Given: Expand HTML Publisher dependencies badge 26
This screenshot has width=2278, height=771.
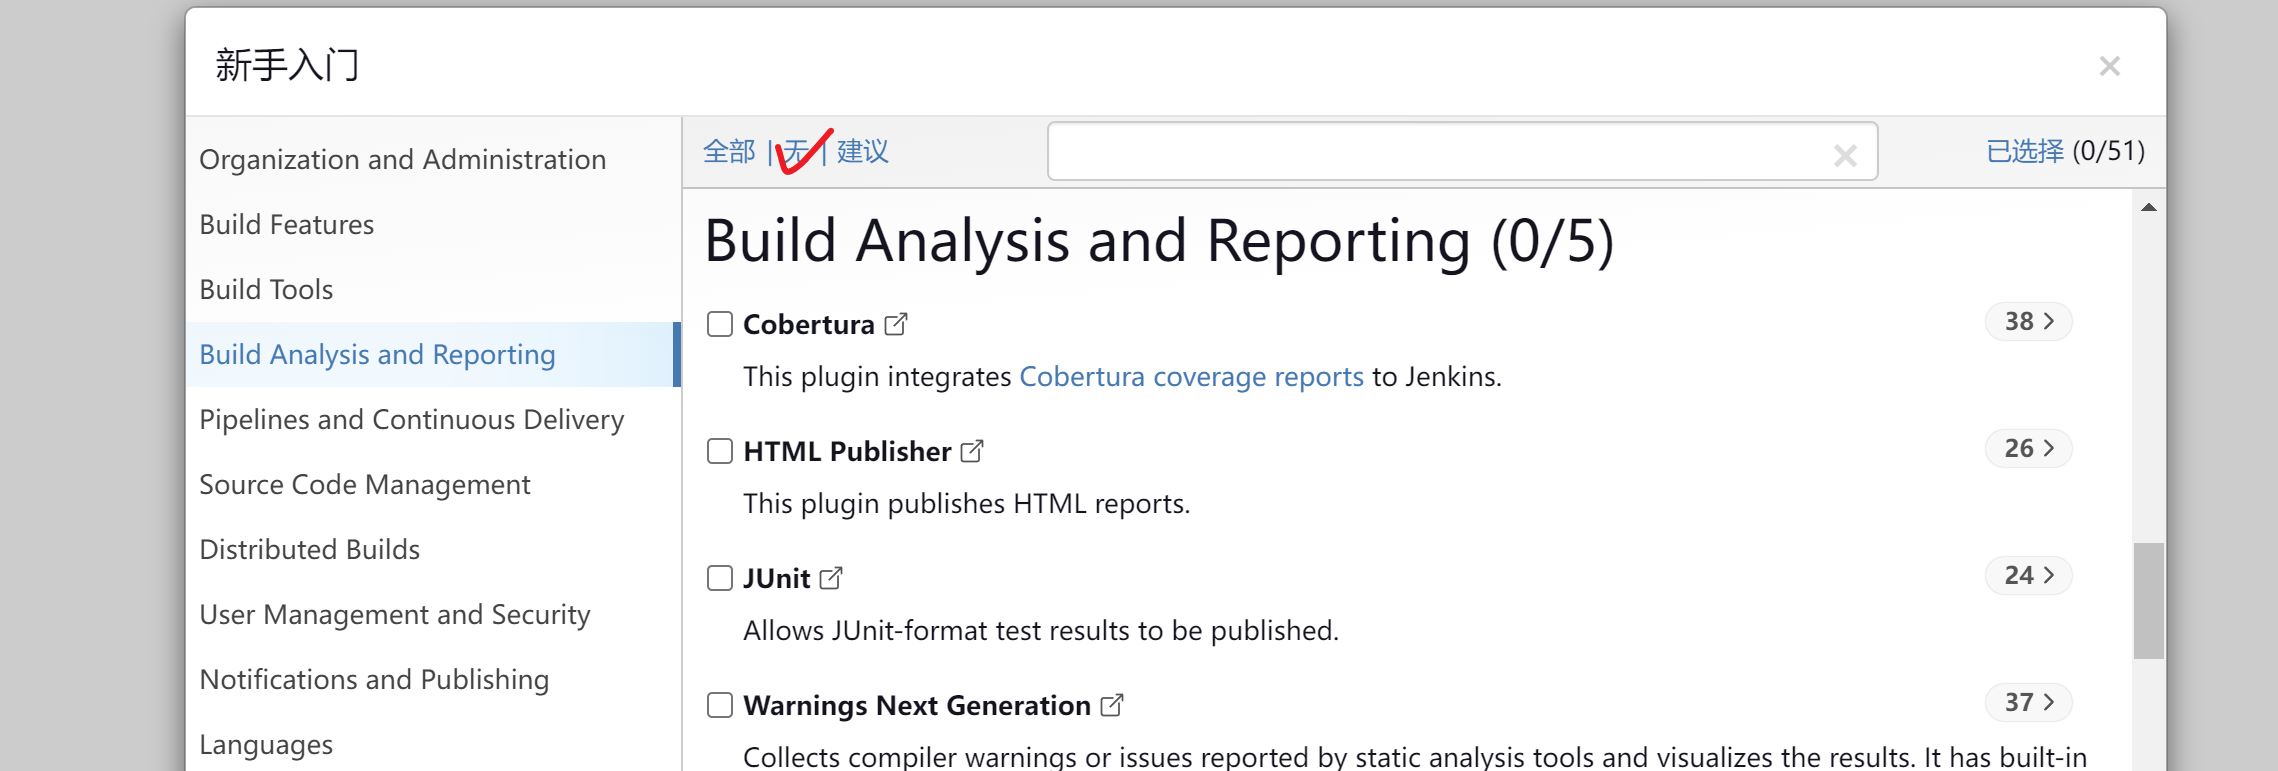Looking at the screenshot, I should [x=2028, y=448].
